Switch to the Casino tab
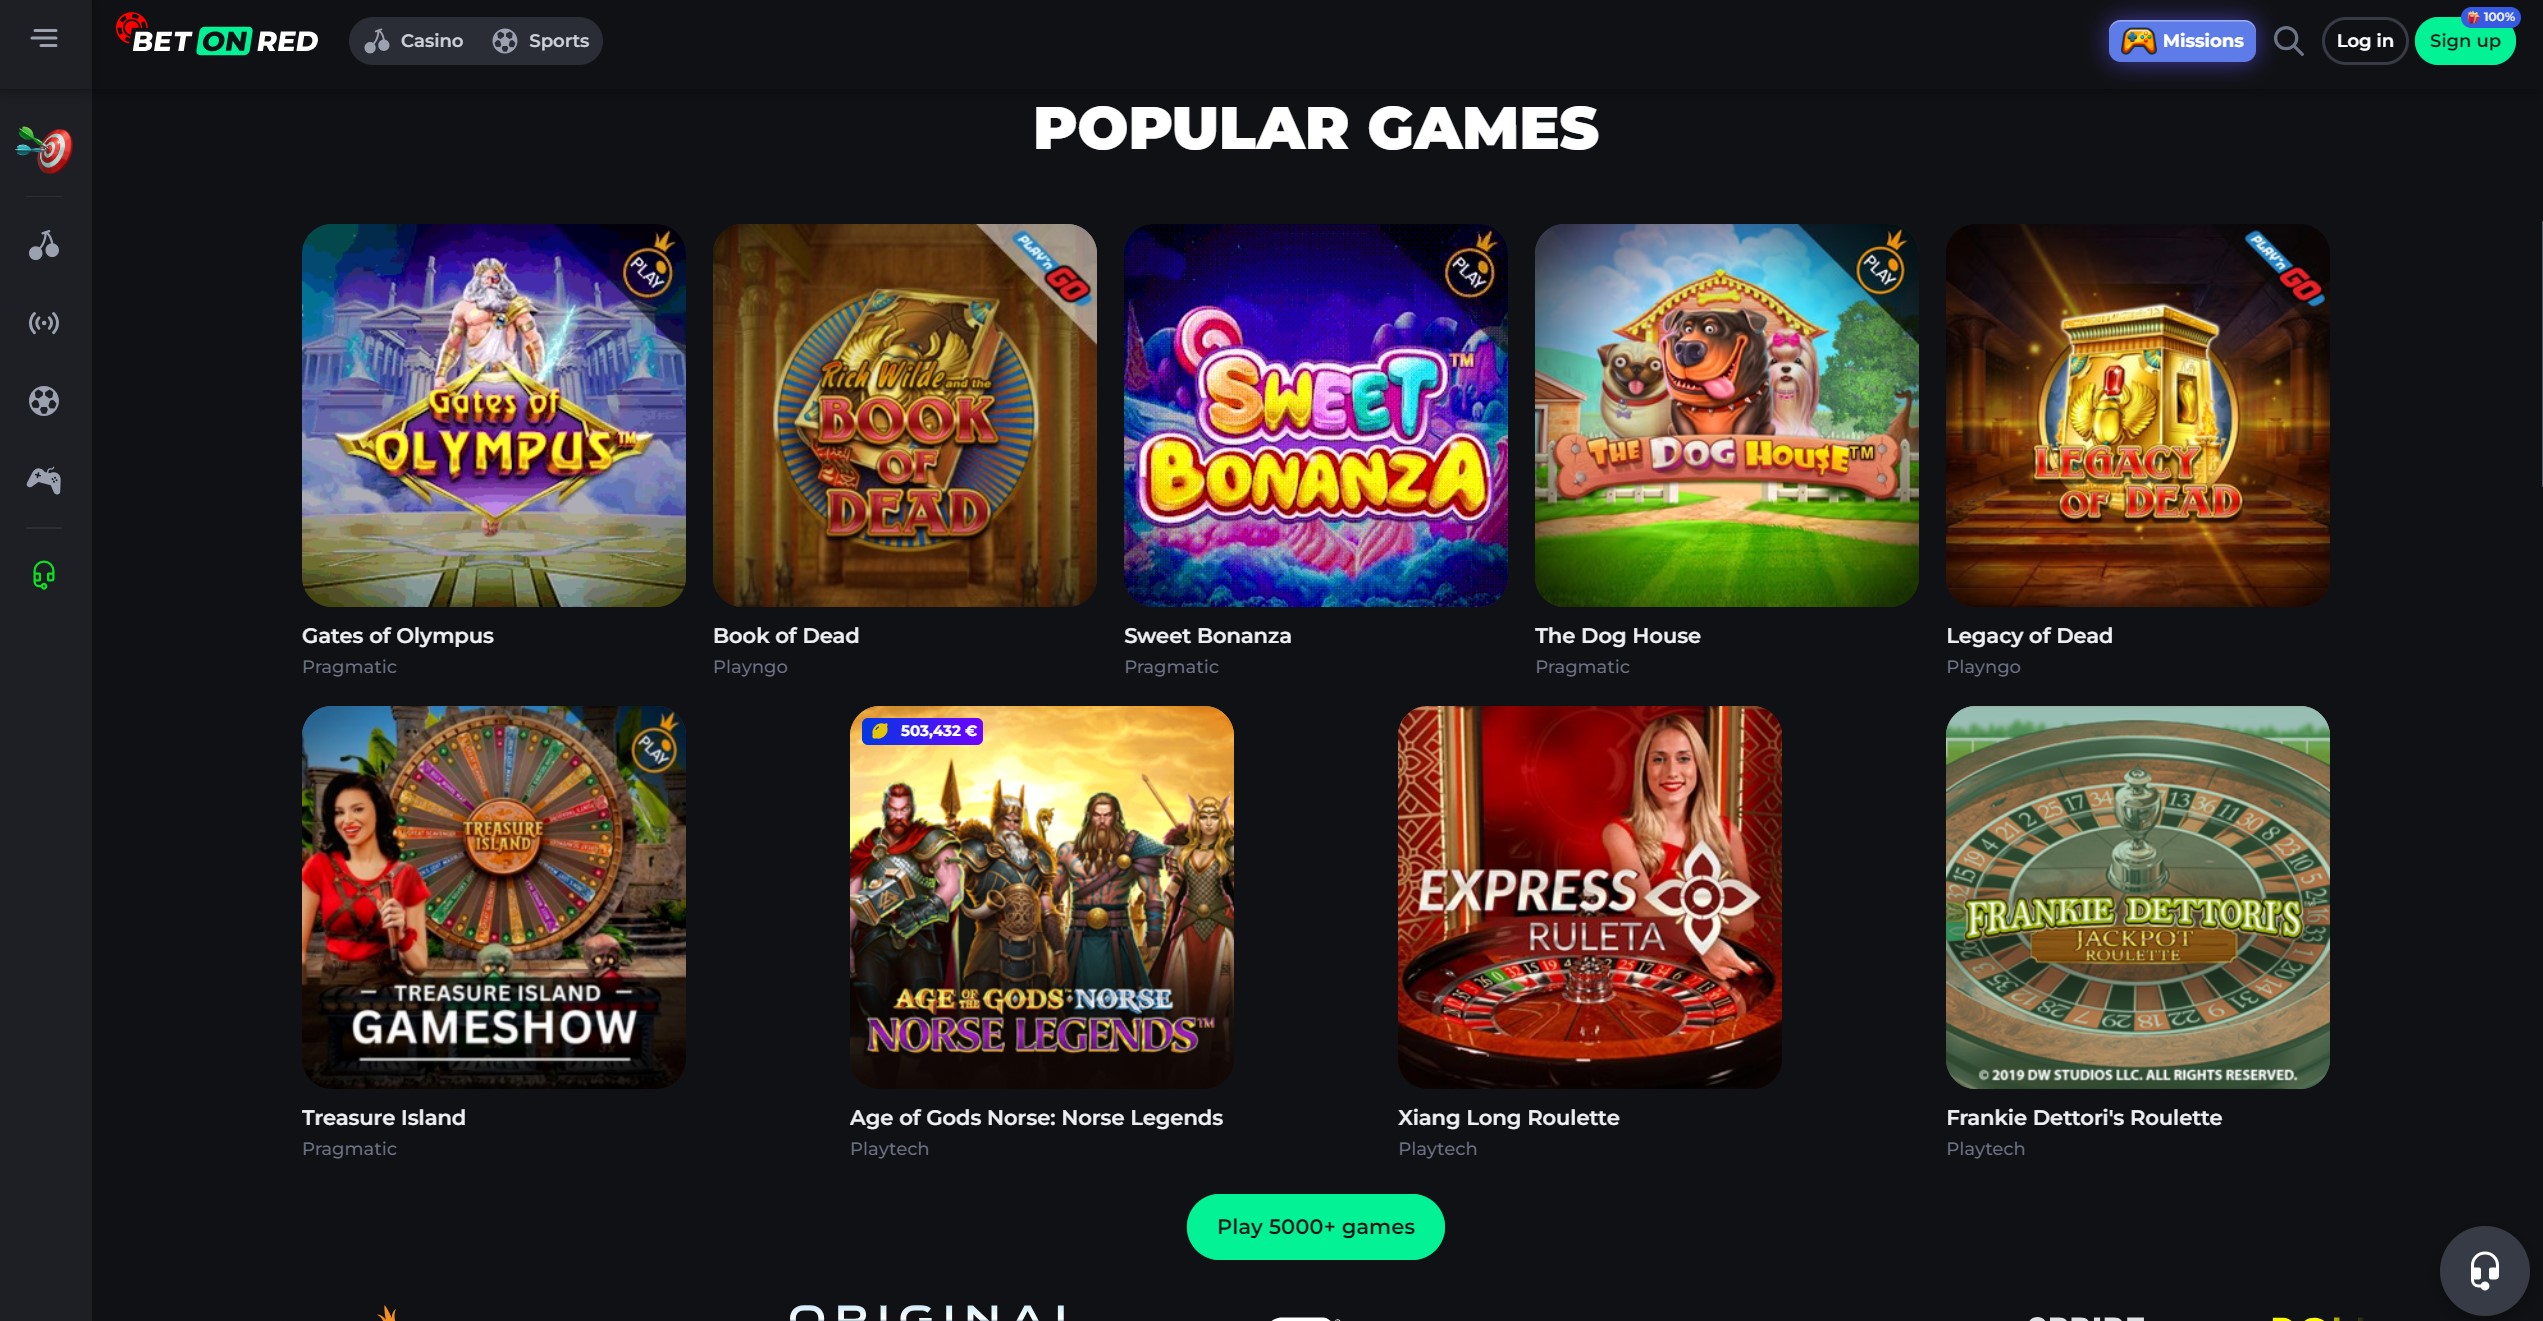Viewport: 2543px width, 1321px height. click(x=414, y=41)
